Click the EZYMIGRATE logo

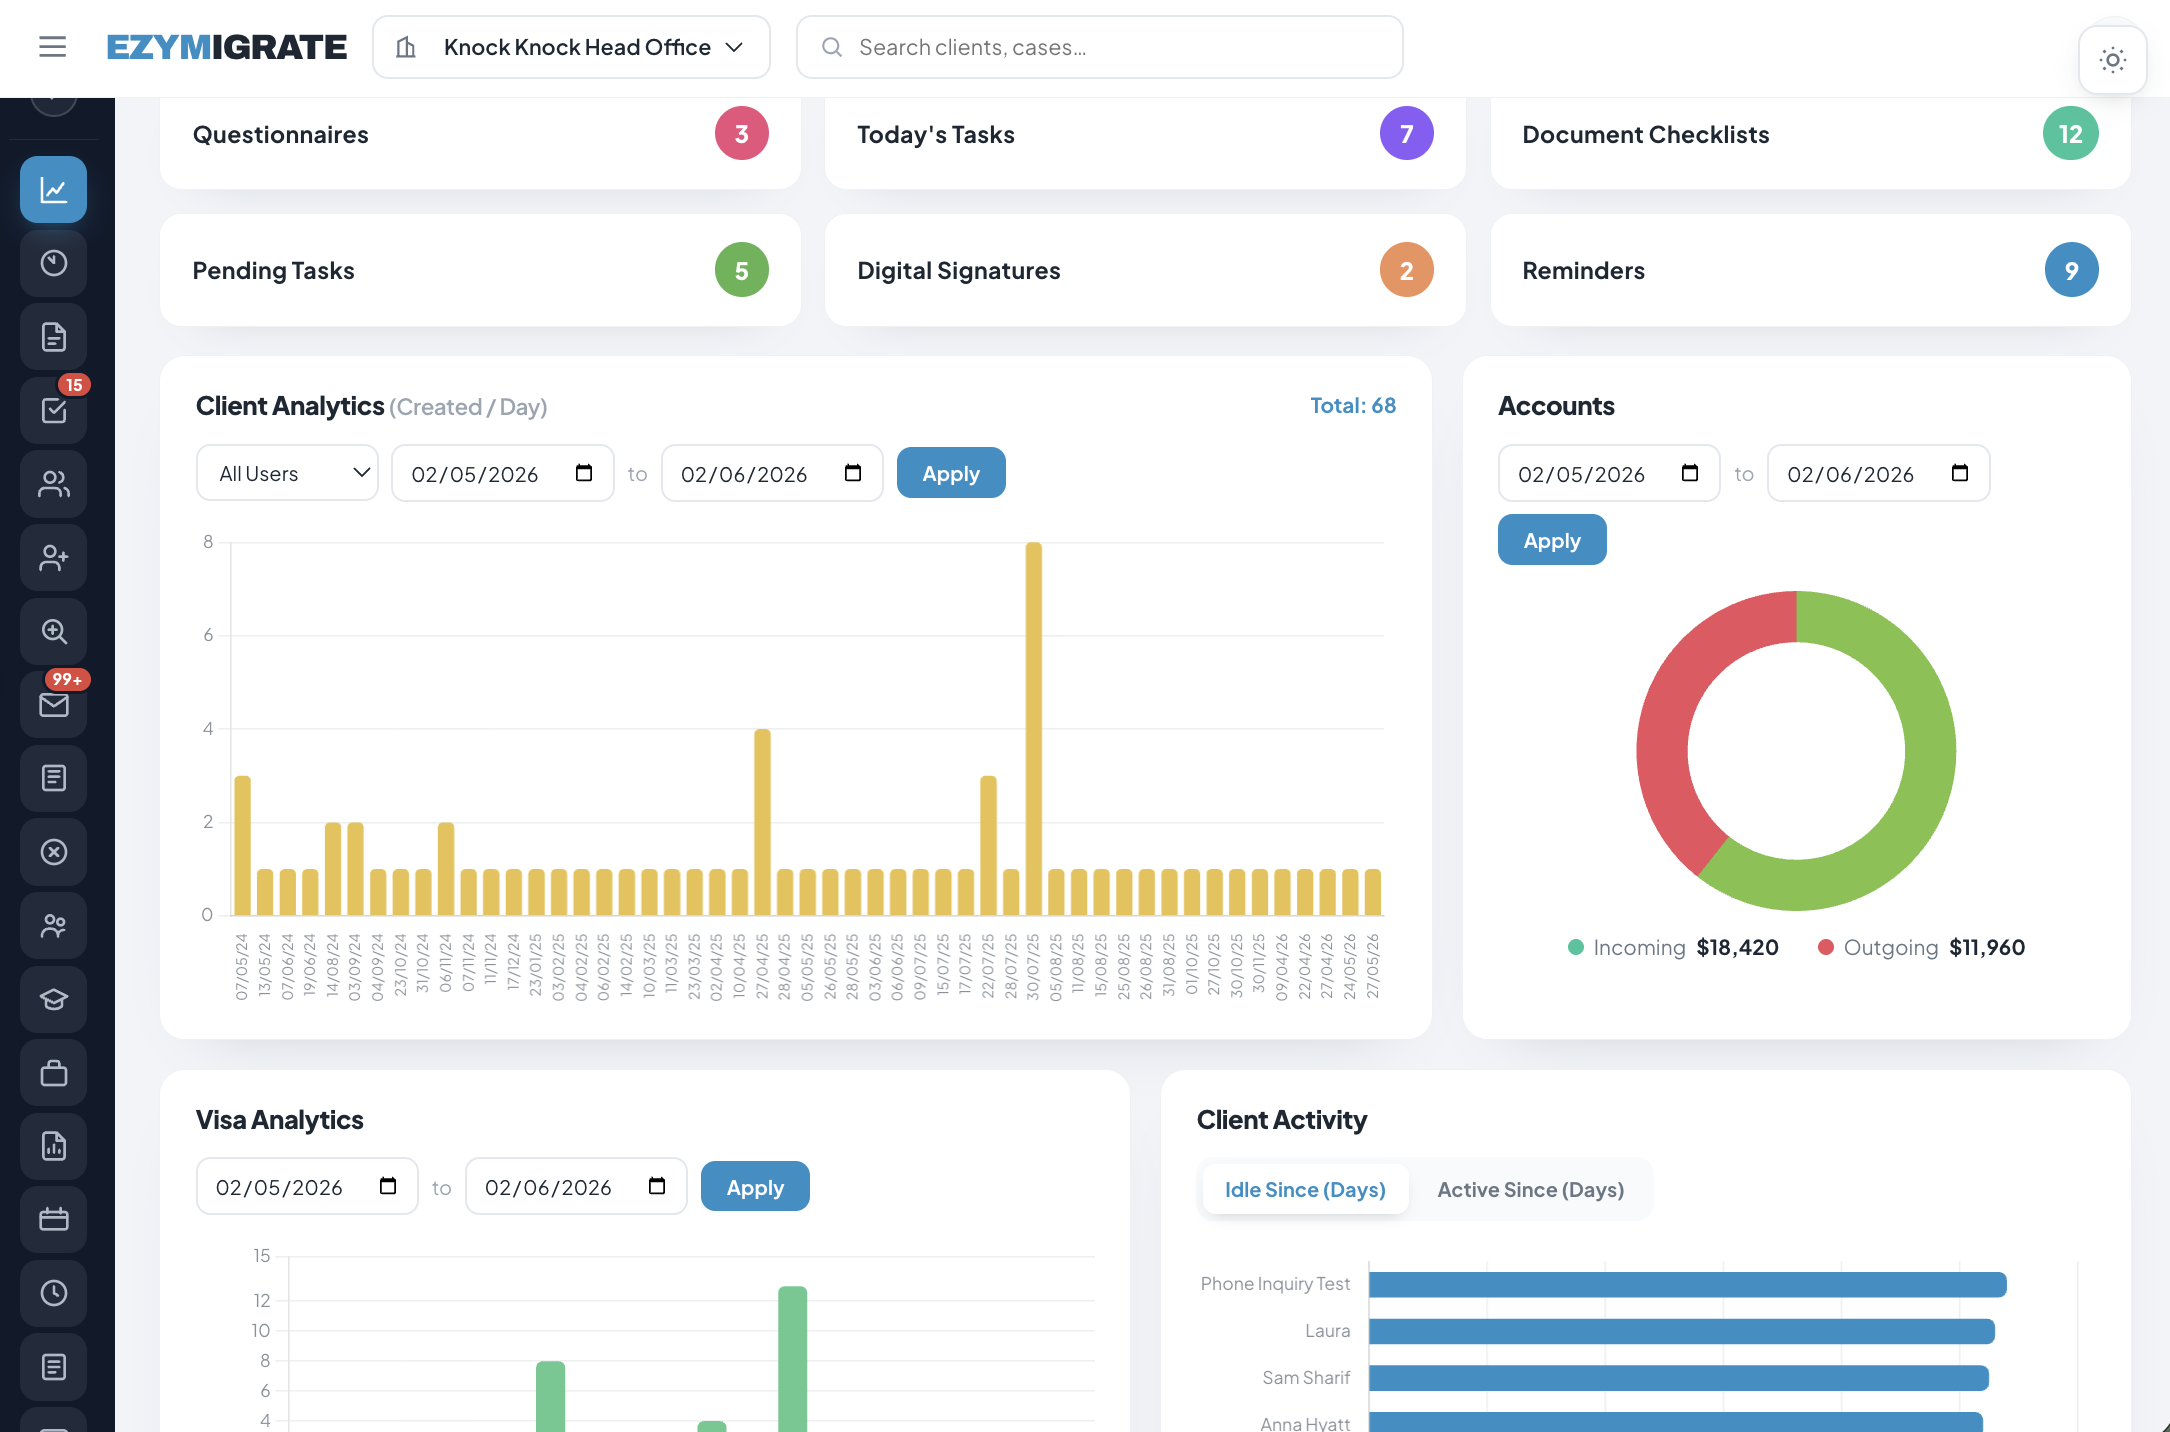pos(227,47)
